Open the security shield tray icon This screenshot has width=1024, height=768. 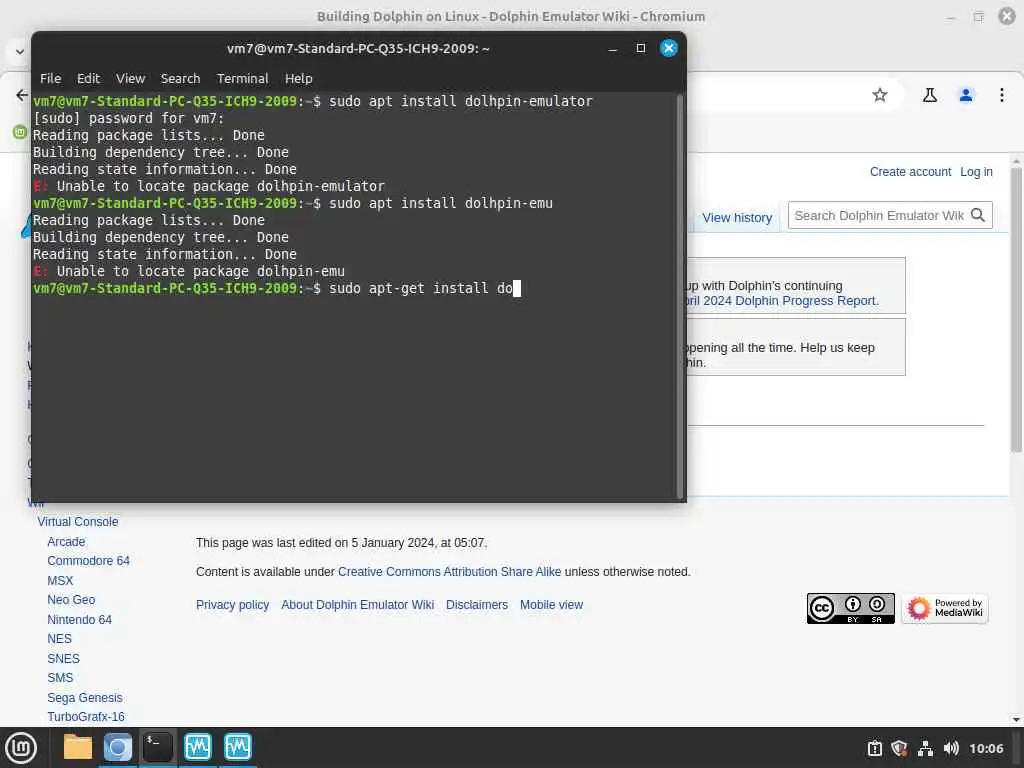pos(899,748)
